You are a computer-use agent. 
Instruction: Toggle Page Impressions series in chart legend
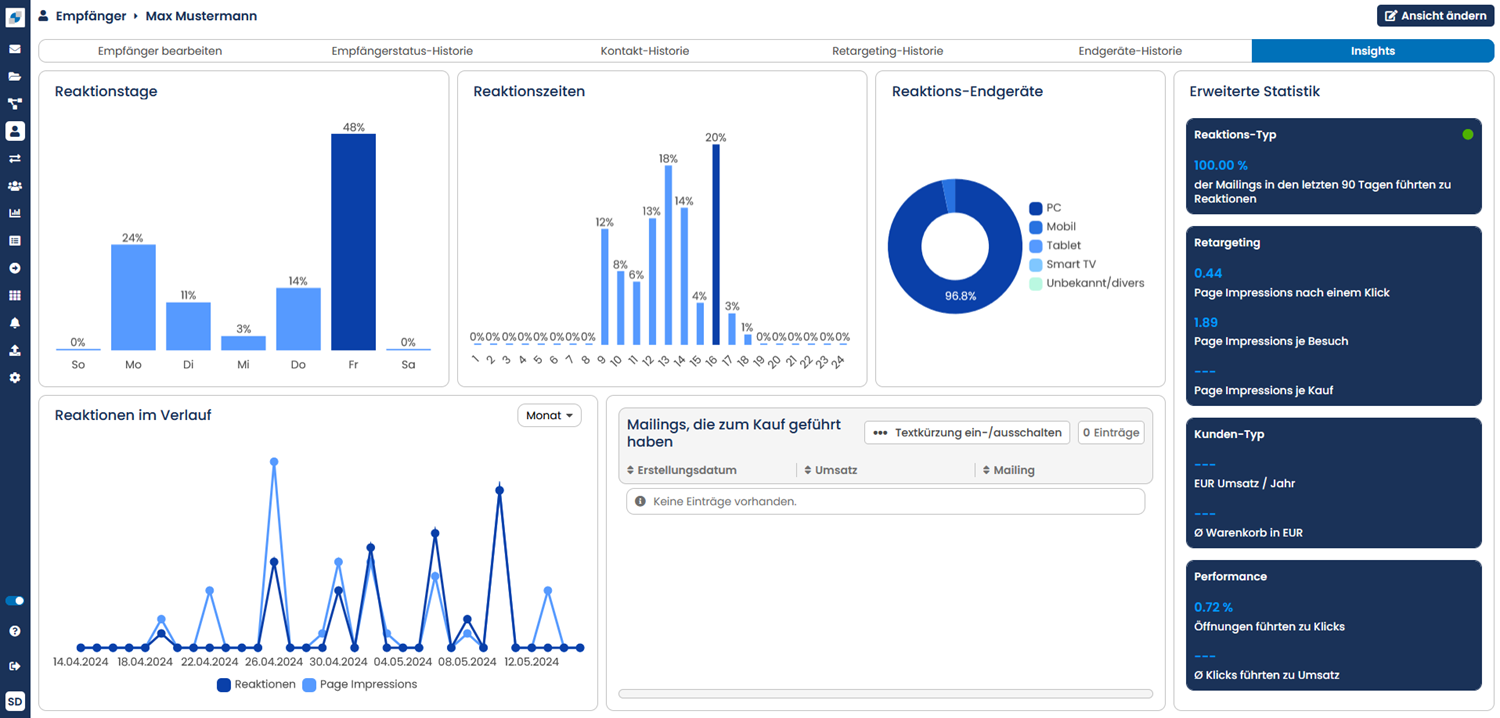(359, 685)
